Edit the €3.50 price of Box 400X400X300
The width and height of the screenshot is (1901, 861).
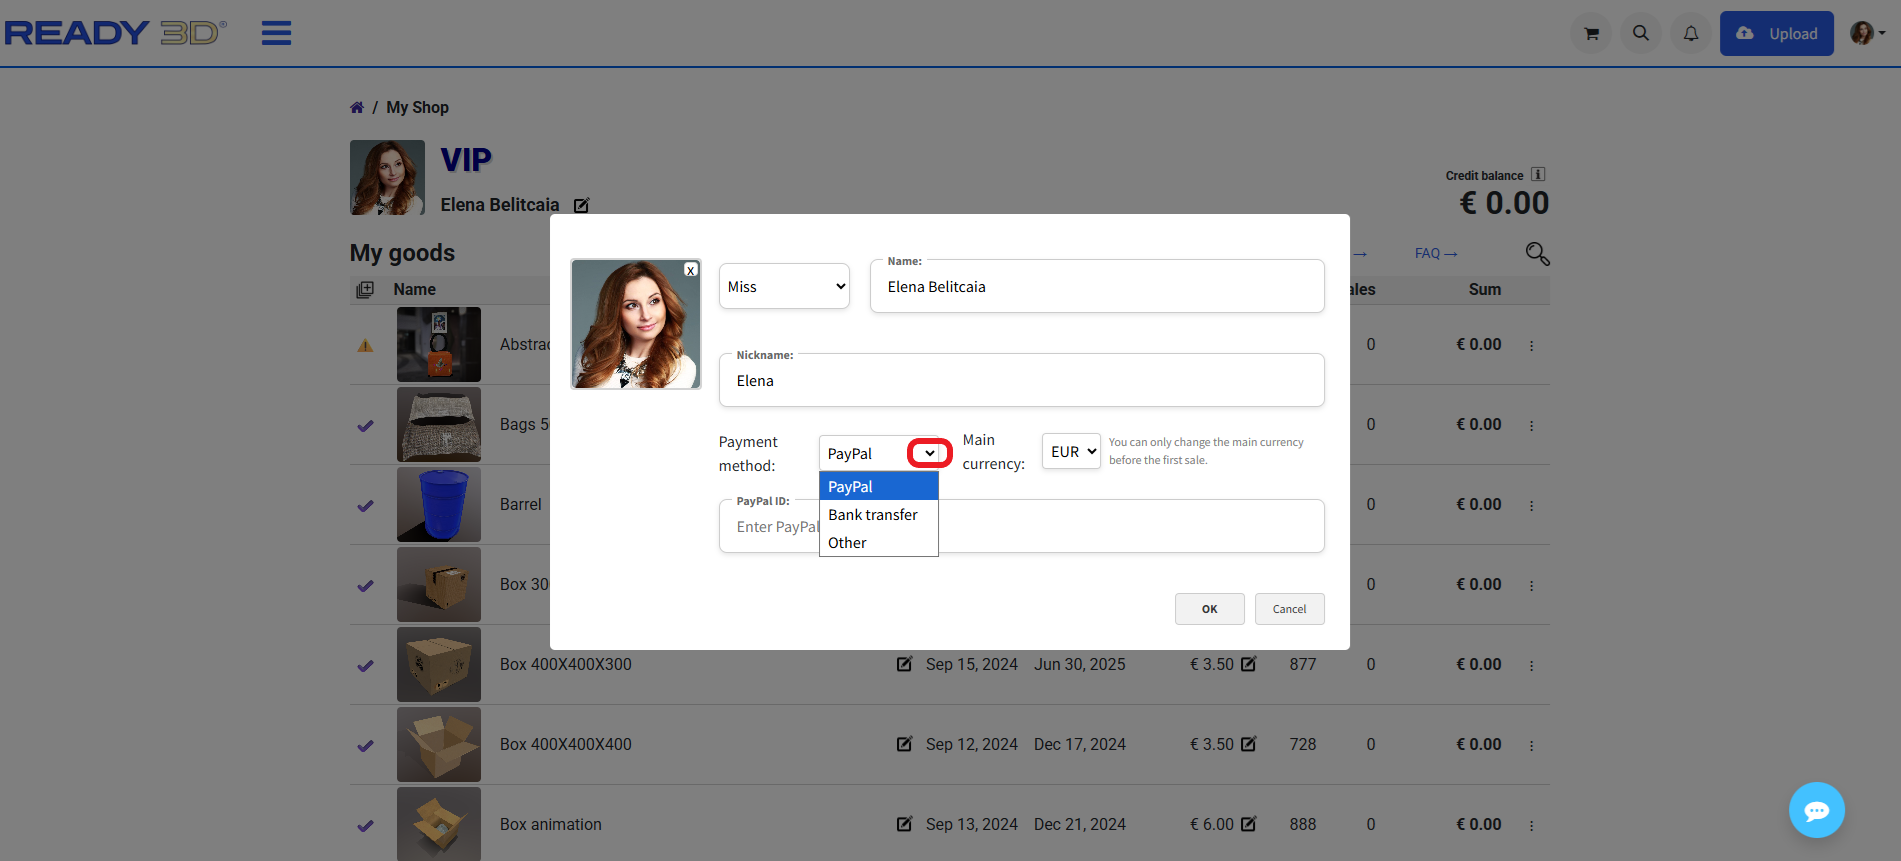[x=1248, y=664]
